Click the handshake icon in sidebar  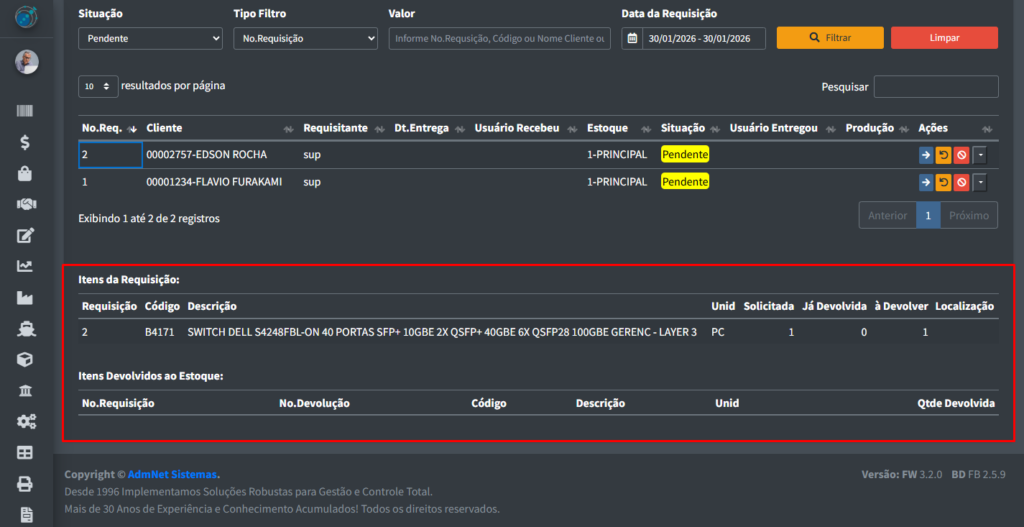(26, 204)
